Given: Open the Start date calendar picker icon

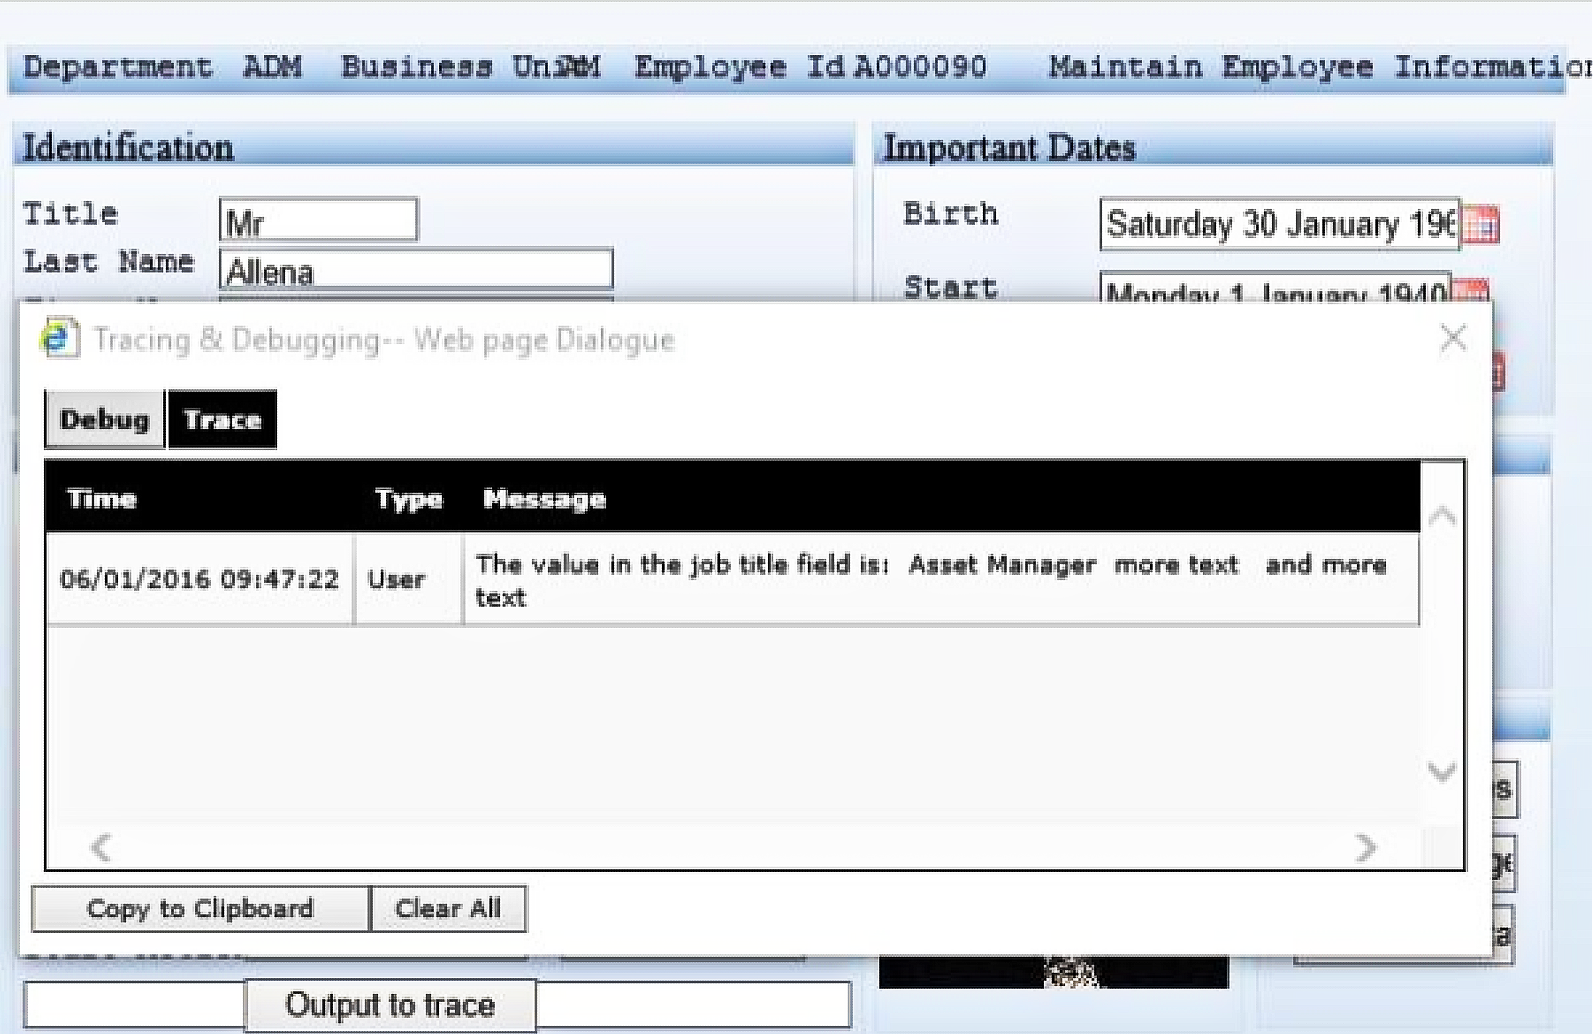Looking at the screenshot, I should pos(1470,291).
